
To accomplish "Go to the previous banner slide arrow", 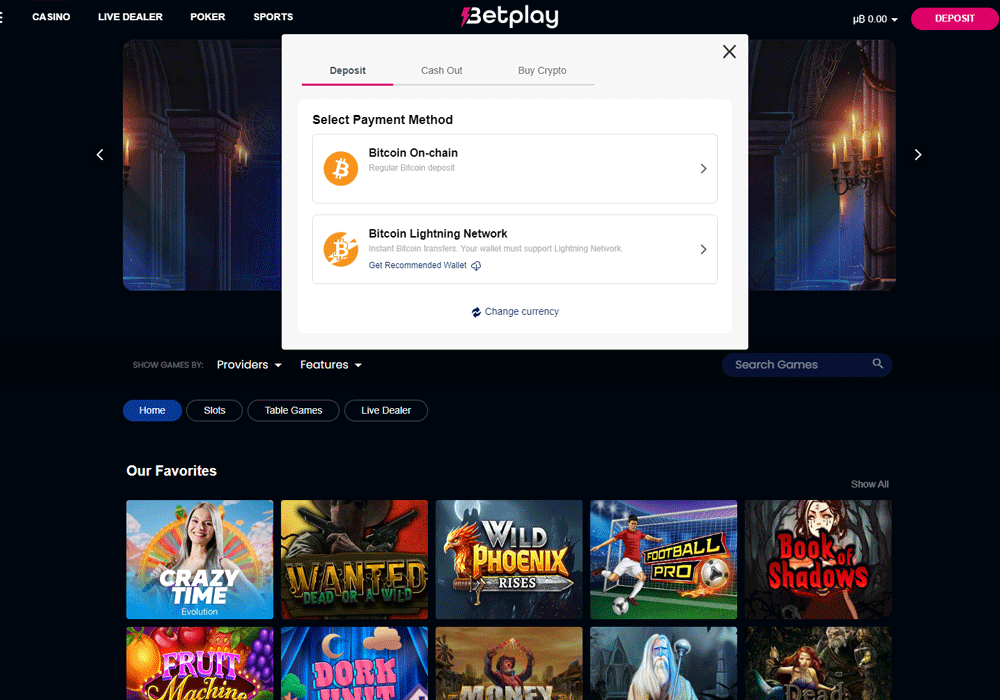I will click(100, 154).
